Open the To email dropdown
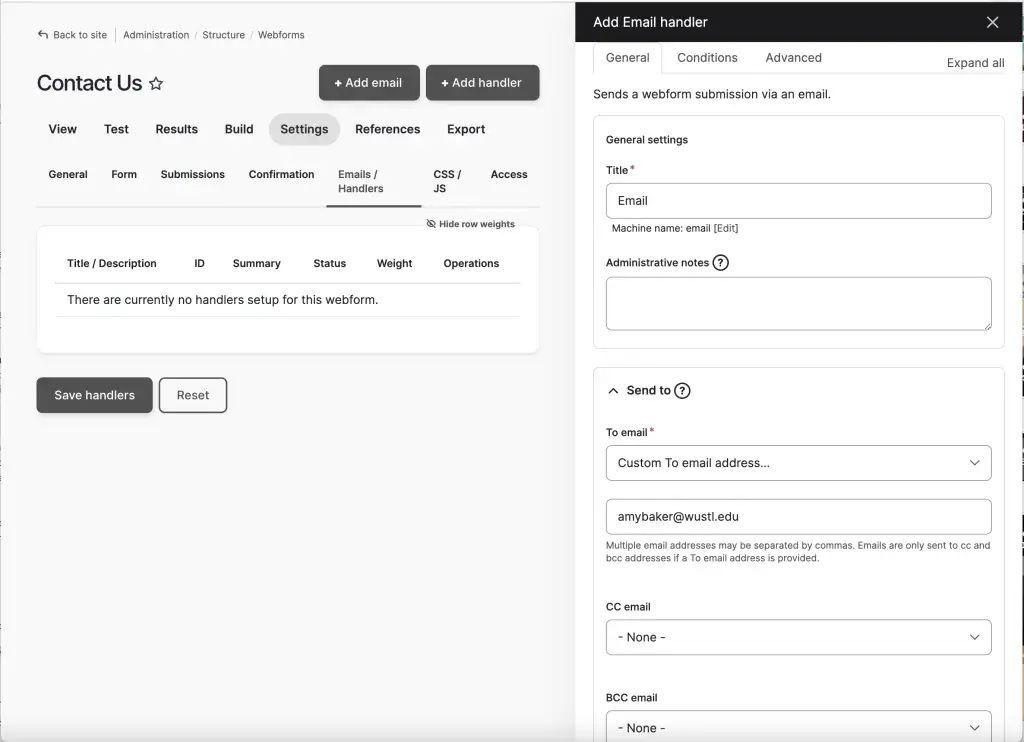Image resolution: width=1024 pixels, height=742 pixels. point(798,463)
